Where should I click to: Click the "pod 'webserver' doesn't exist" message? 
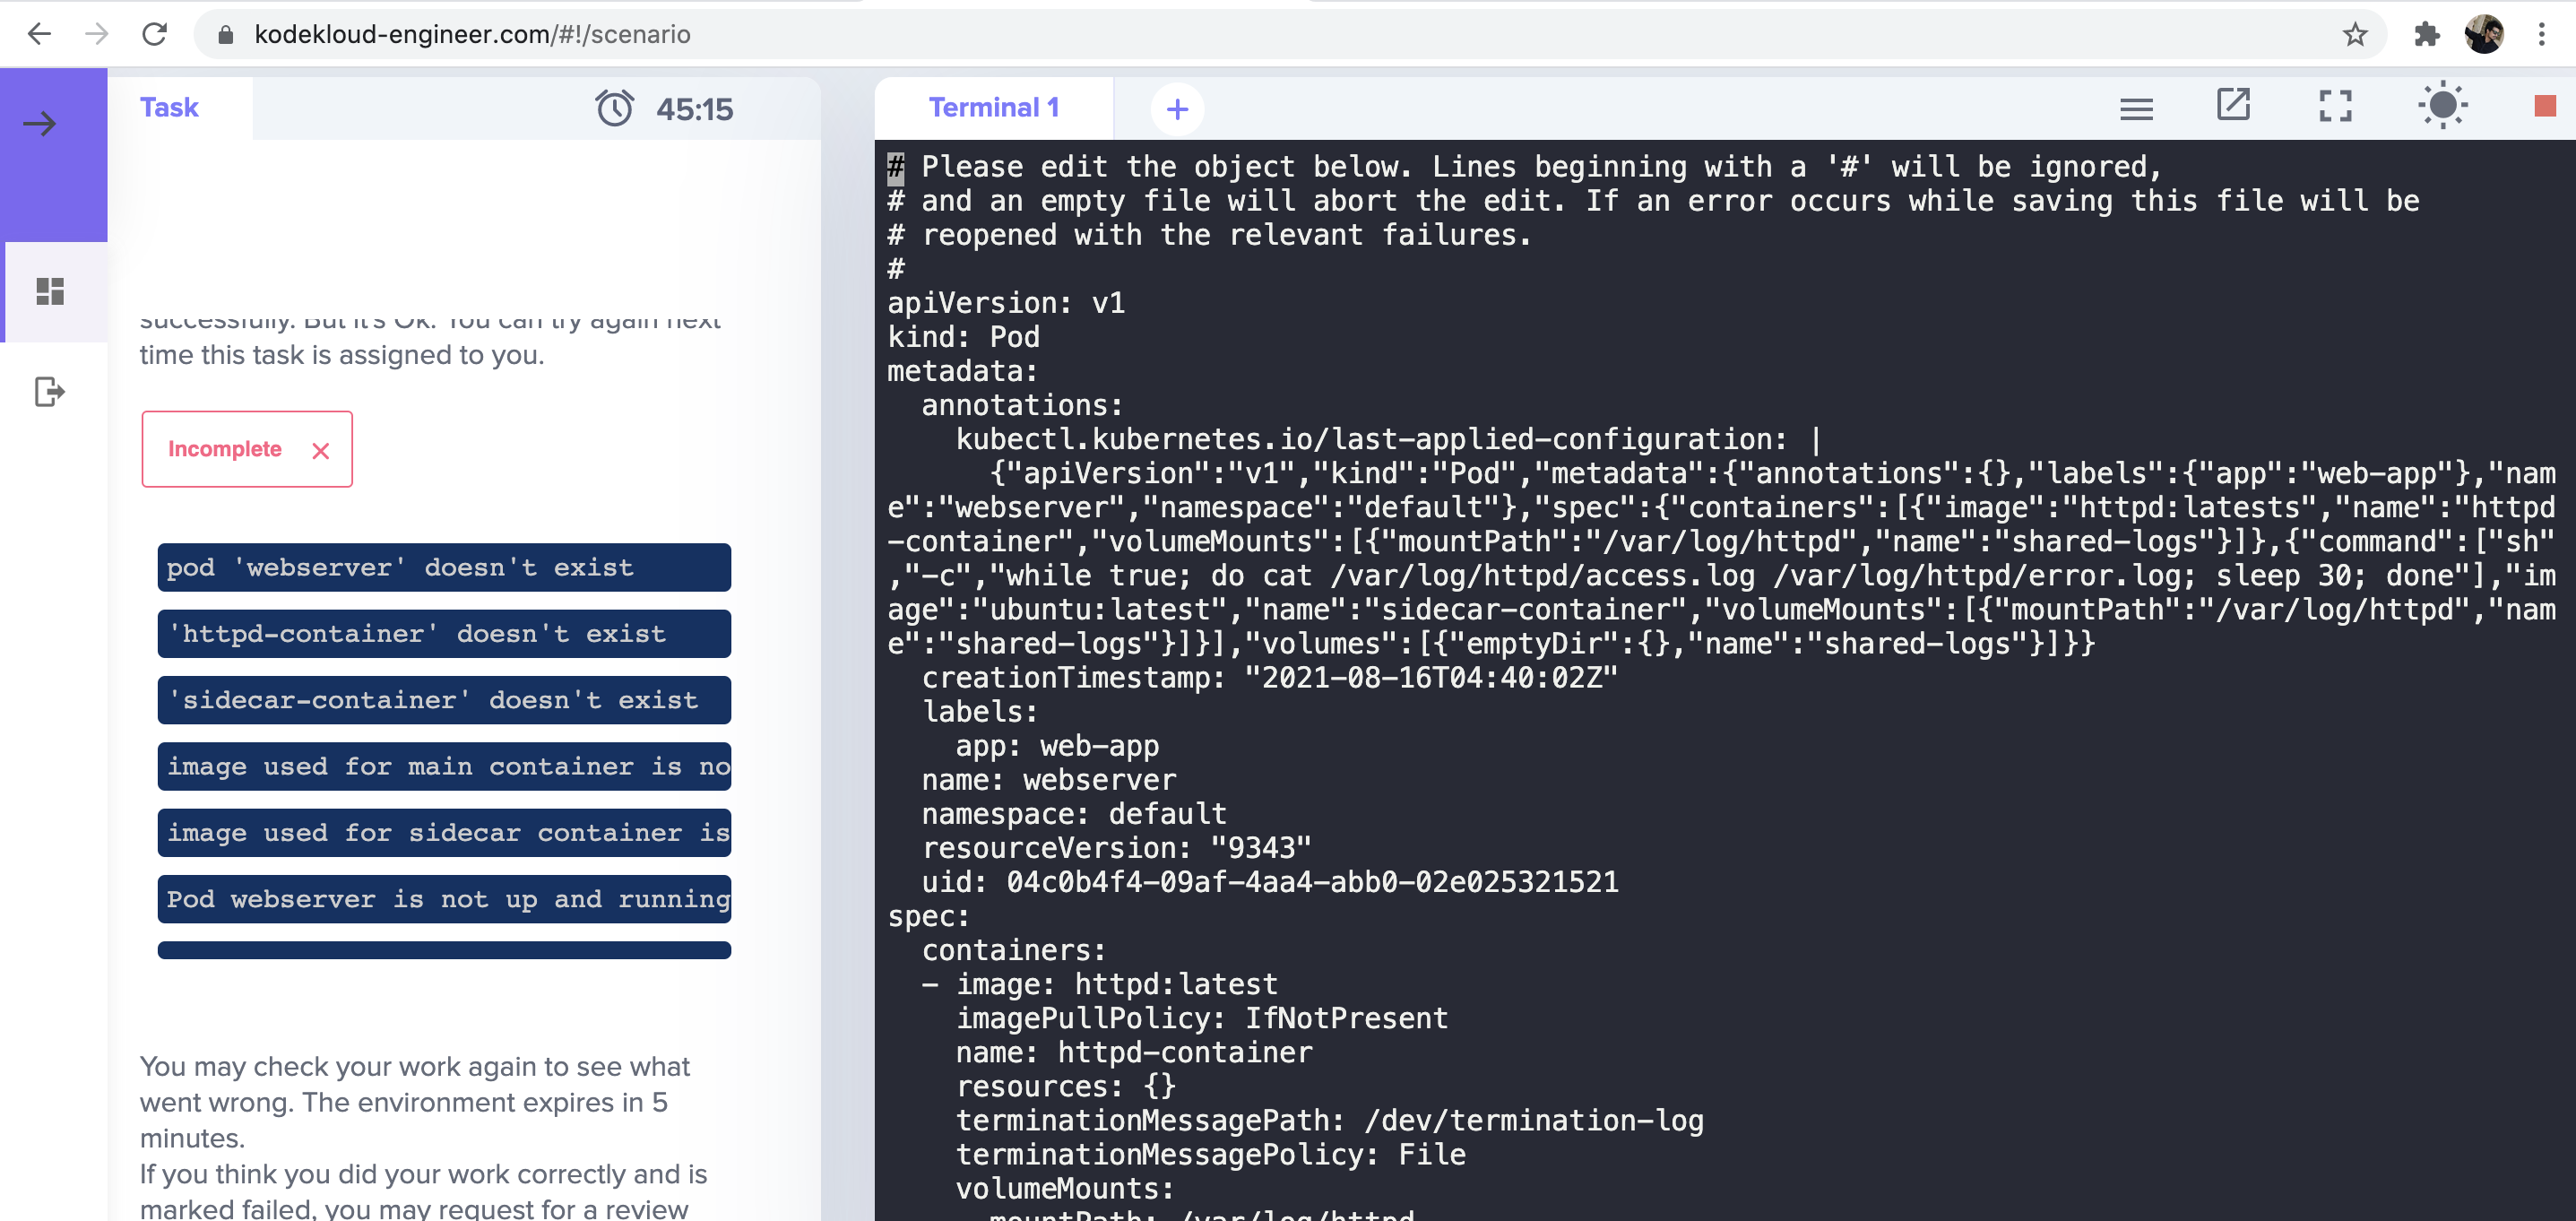[444, 568]
